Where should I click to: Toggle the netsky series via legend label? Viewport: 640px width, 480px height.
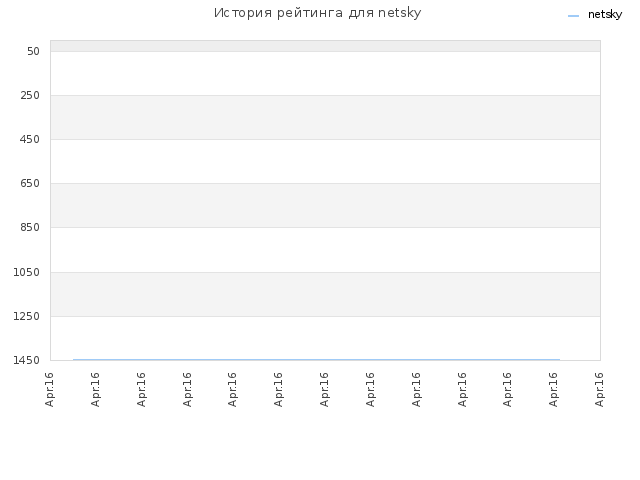coord(605,14)
